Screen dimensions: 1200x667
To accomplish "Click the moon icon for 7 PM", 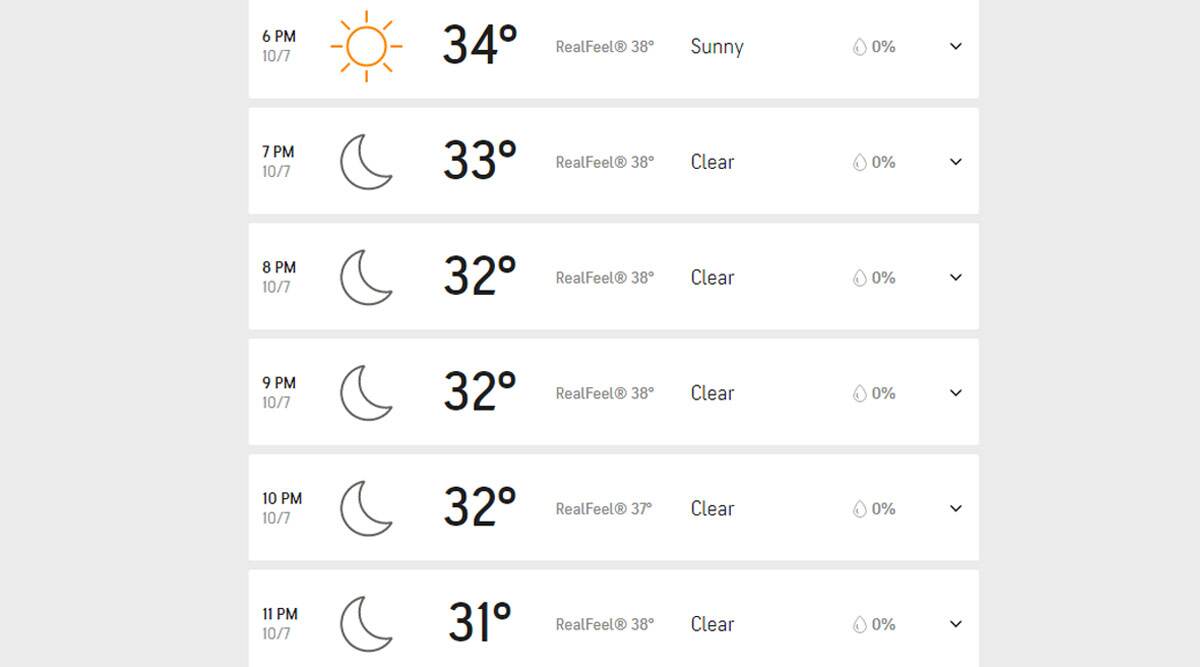I will (367, 162).
